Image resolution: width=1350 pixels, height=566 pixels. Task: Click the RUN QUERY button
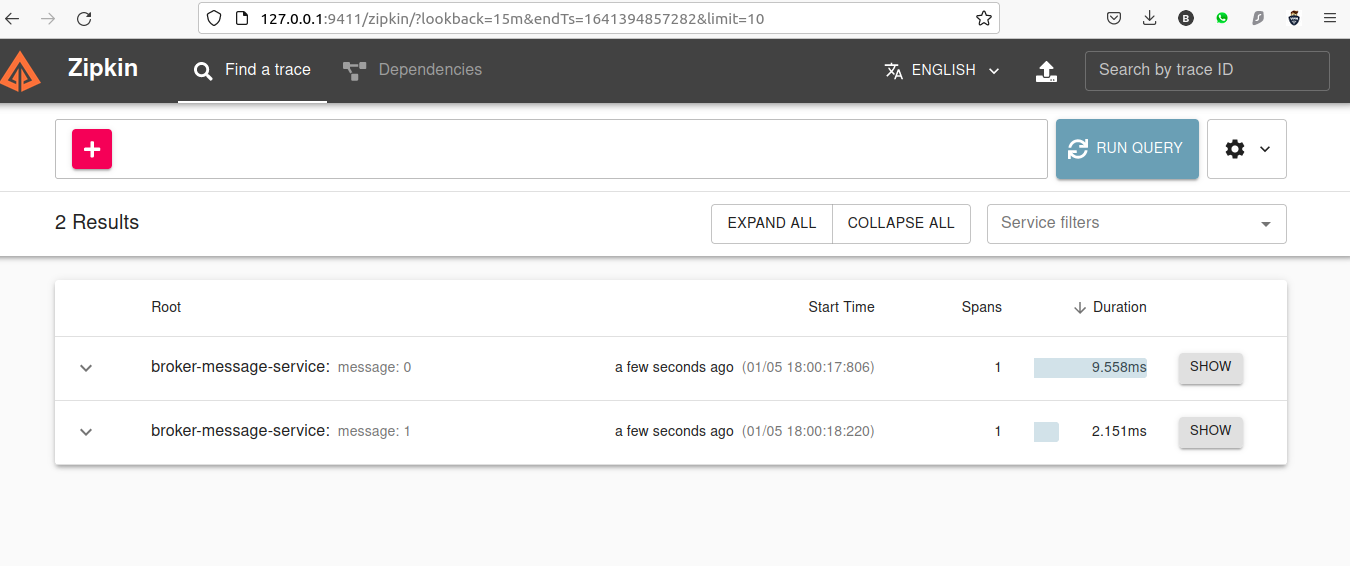pos(1127,149)
